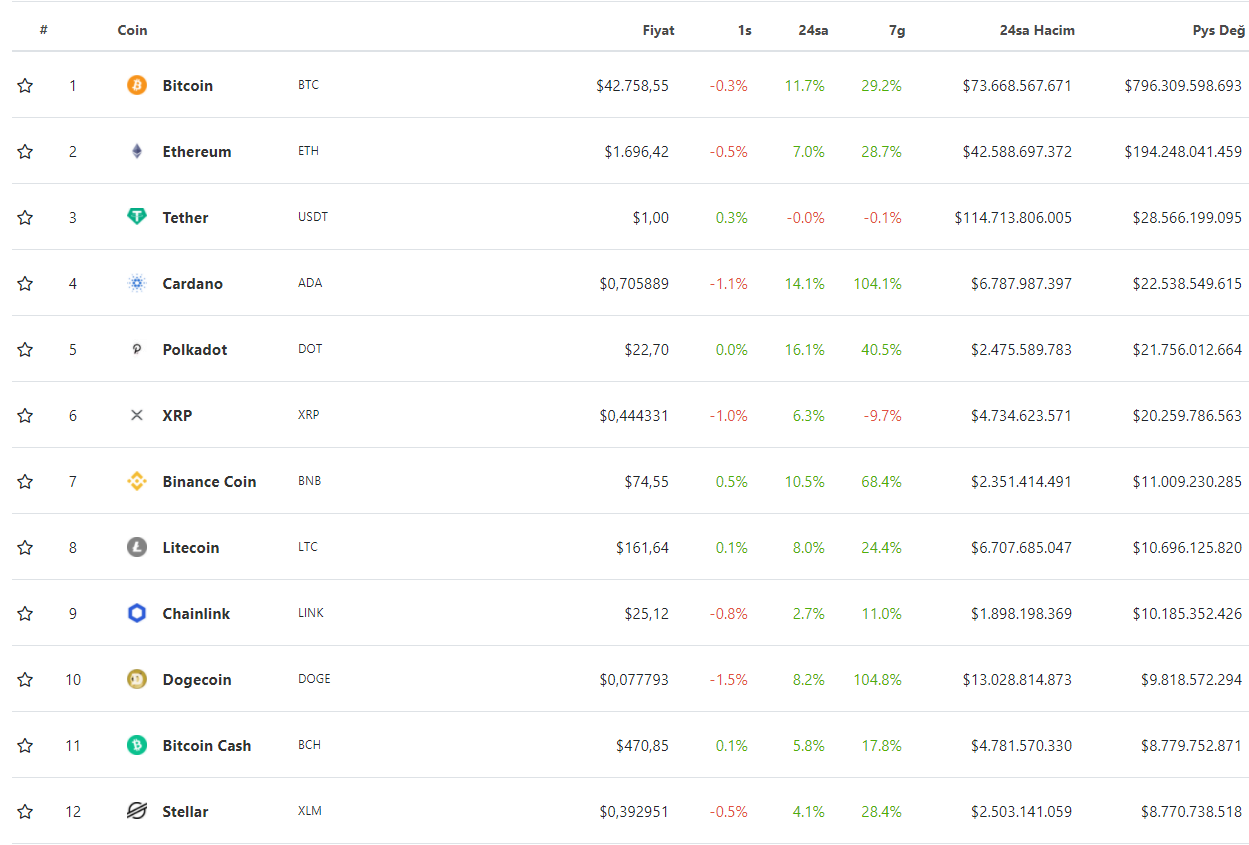Screen dimensions: 1249x845
Task: Favorite Ethereum with its star
Action: [25, 152]
